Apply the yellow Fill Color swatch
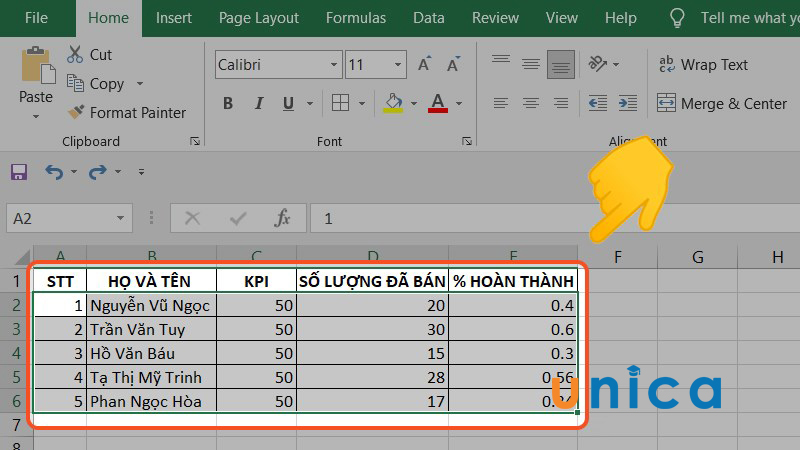The width and height of the screenshot is (800, 450). pos(392,103)
